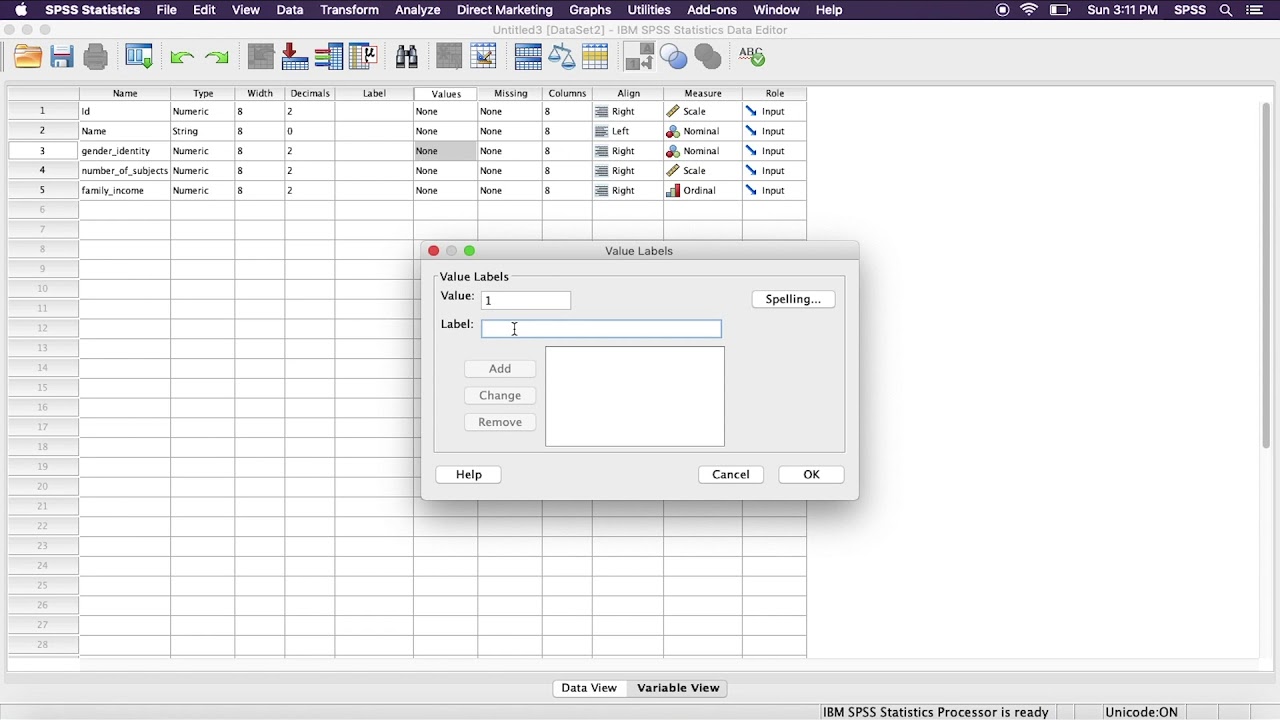
Task: Open the Analyze menu
Action: pyautogui.click(x=418, y=10)
